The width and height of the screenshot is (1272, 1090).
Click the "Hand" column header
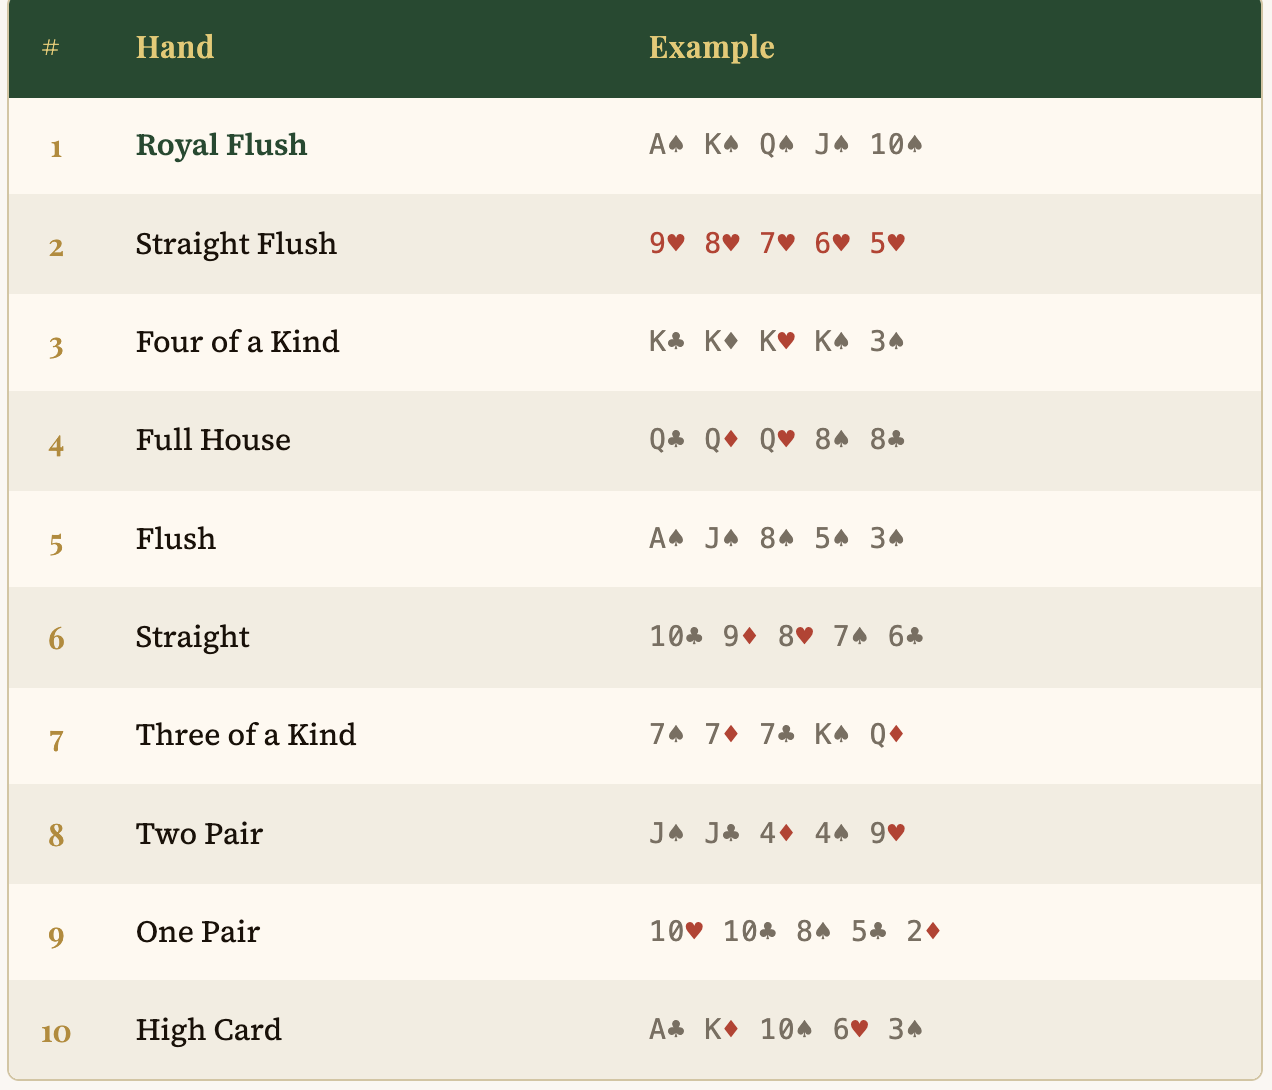pos(175,48)
